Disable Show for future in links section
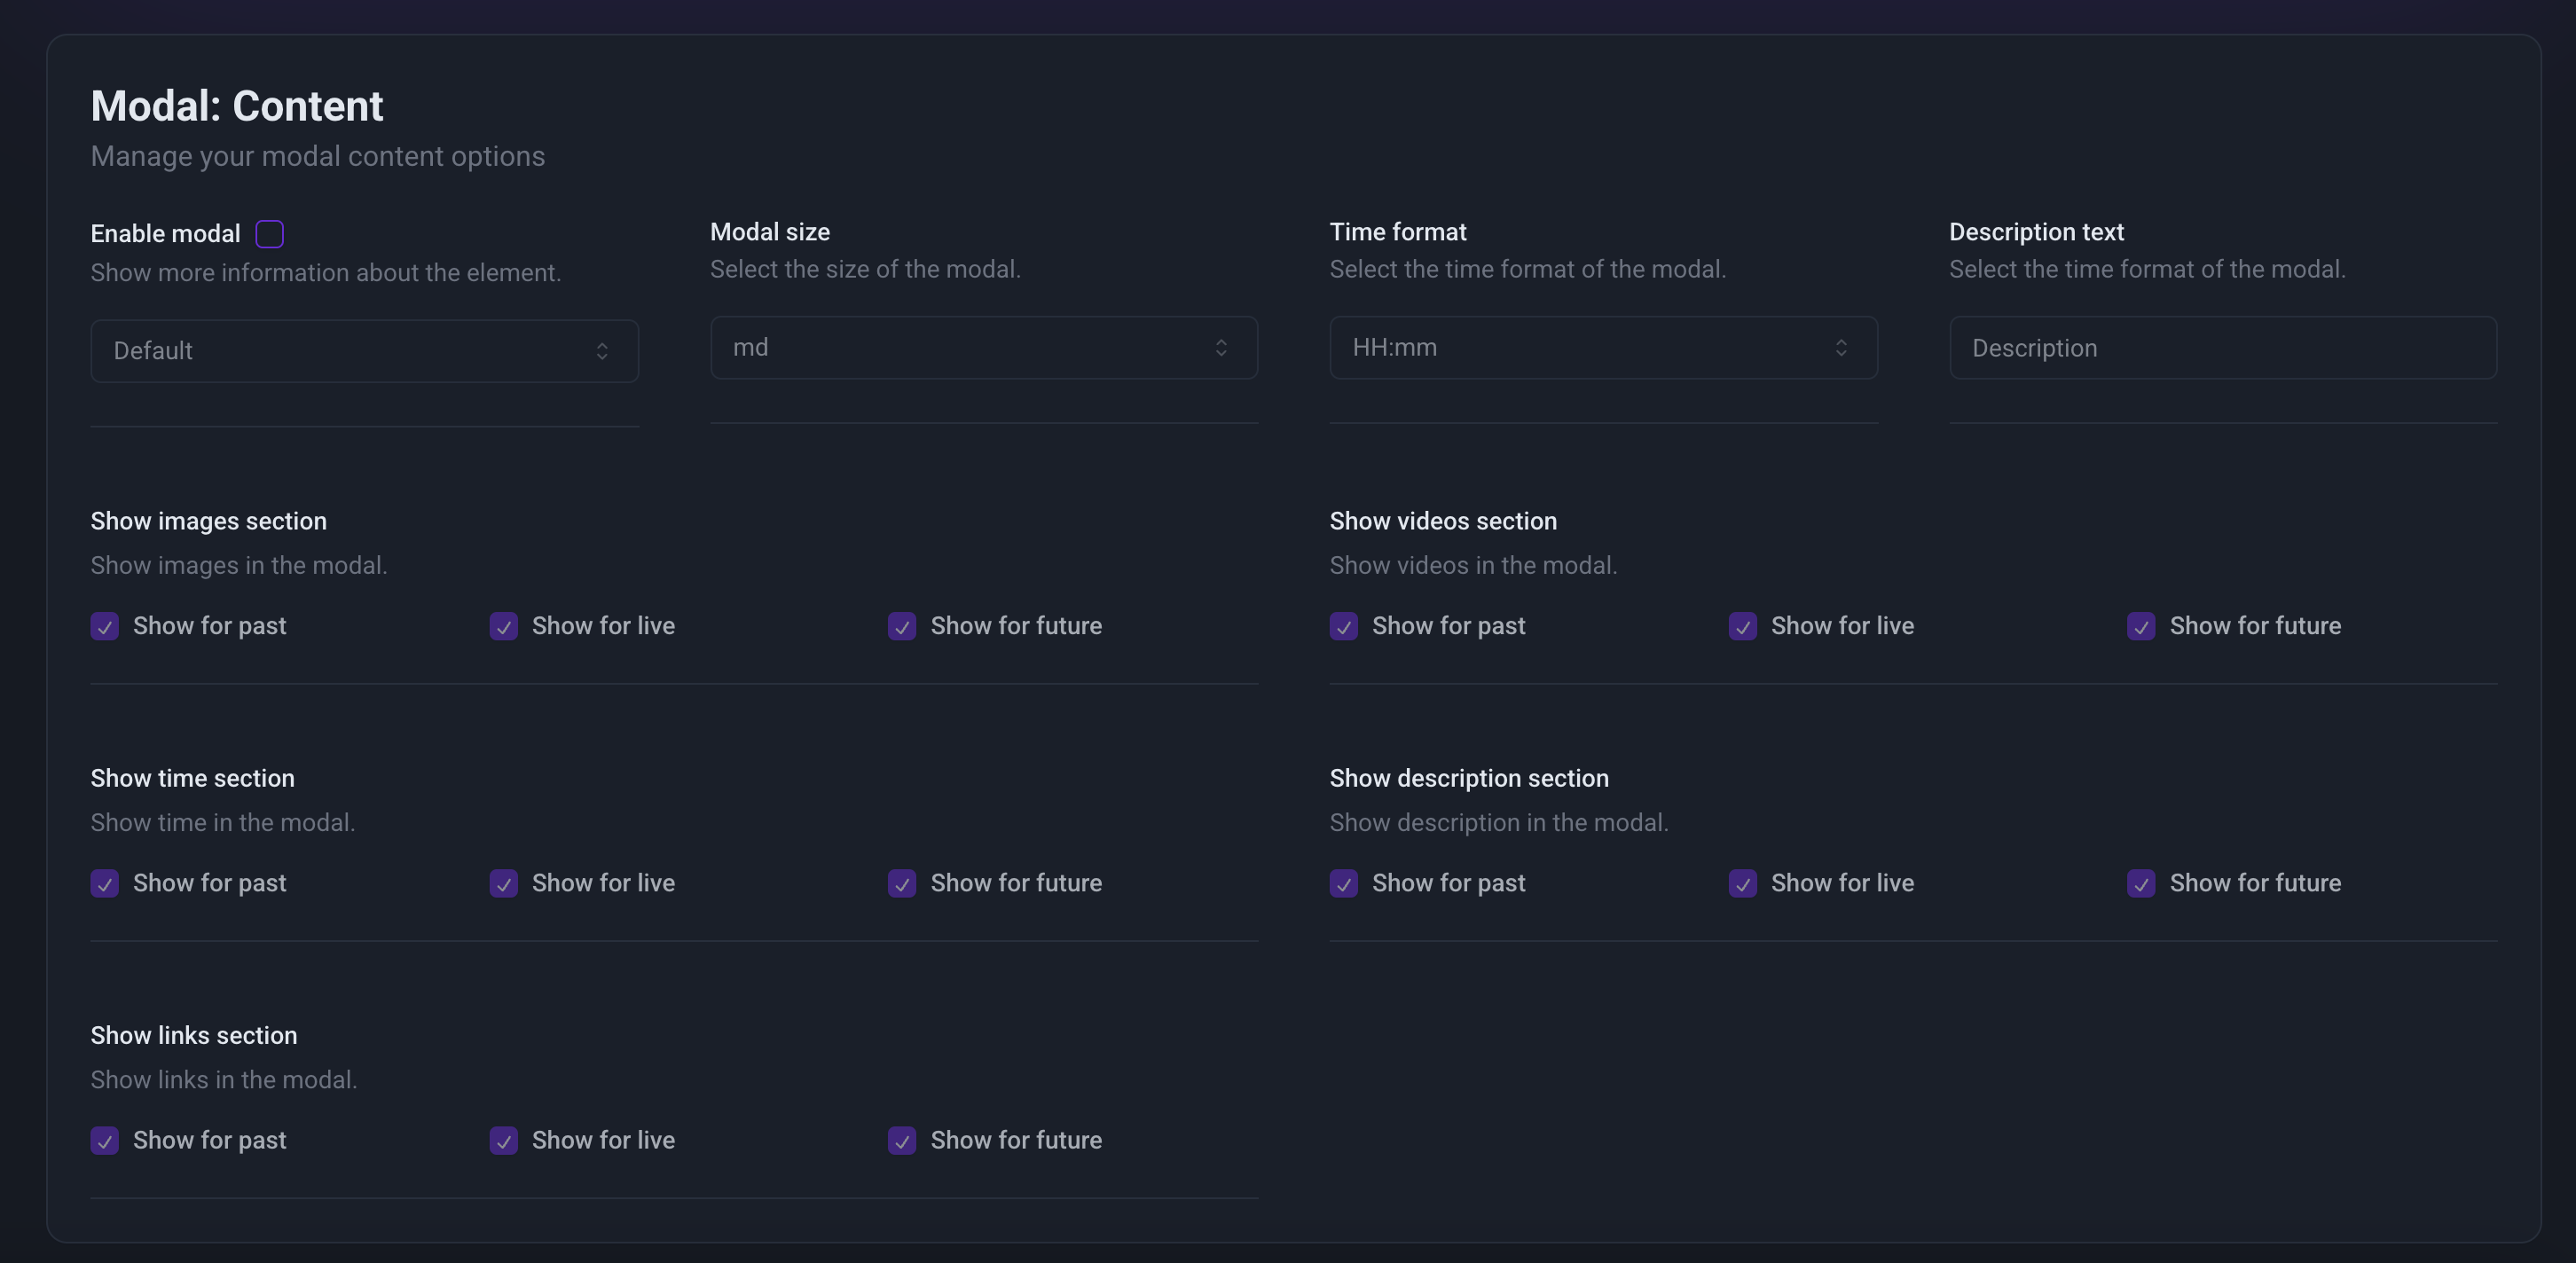The width and height of the screenshot is (2576, 1263). 902,1141
